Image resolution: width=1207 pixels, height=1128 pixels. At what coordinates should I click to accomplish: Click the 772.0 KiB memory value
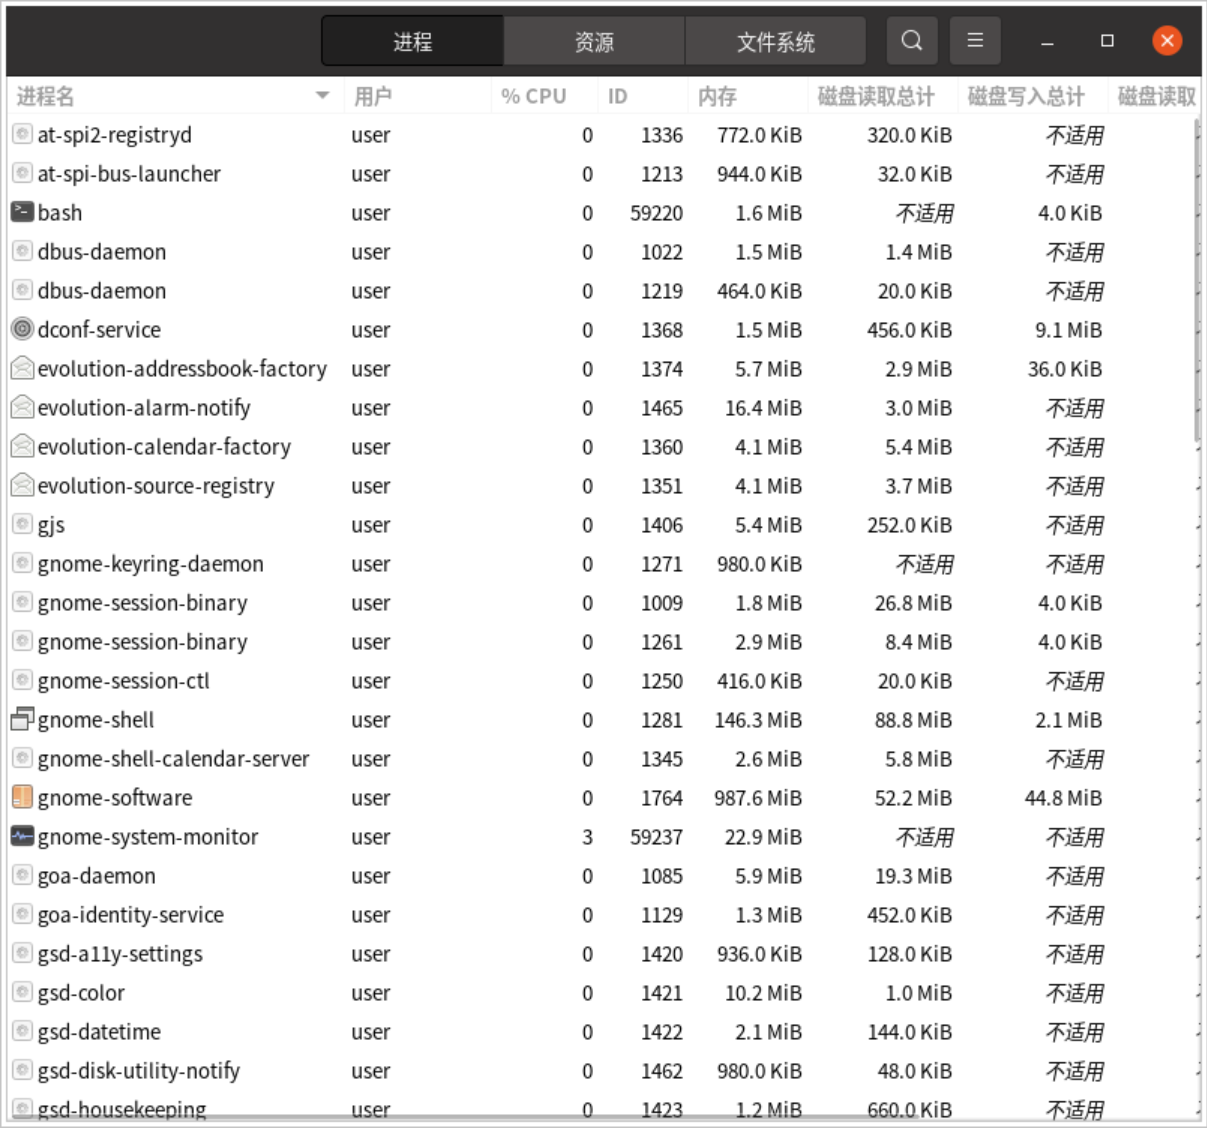point(759,135)
